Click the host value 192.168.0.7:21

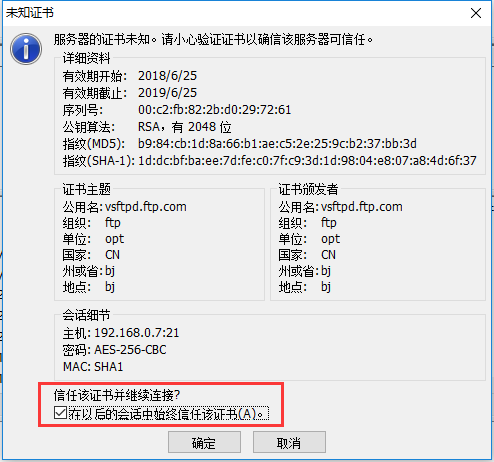(137, 333)
